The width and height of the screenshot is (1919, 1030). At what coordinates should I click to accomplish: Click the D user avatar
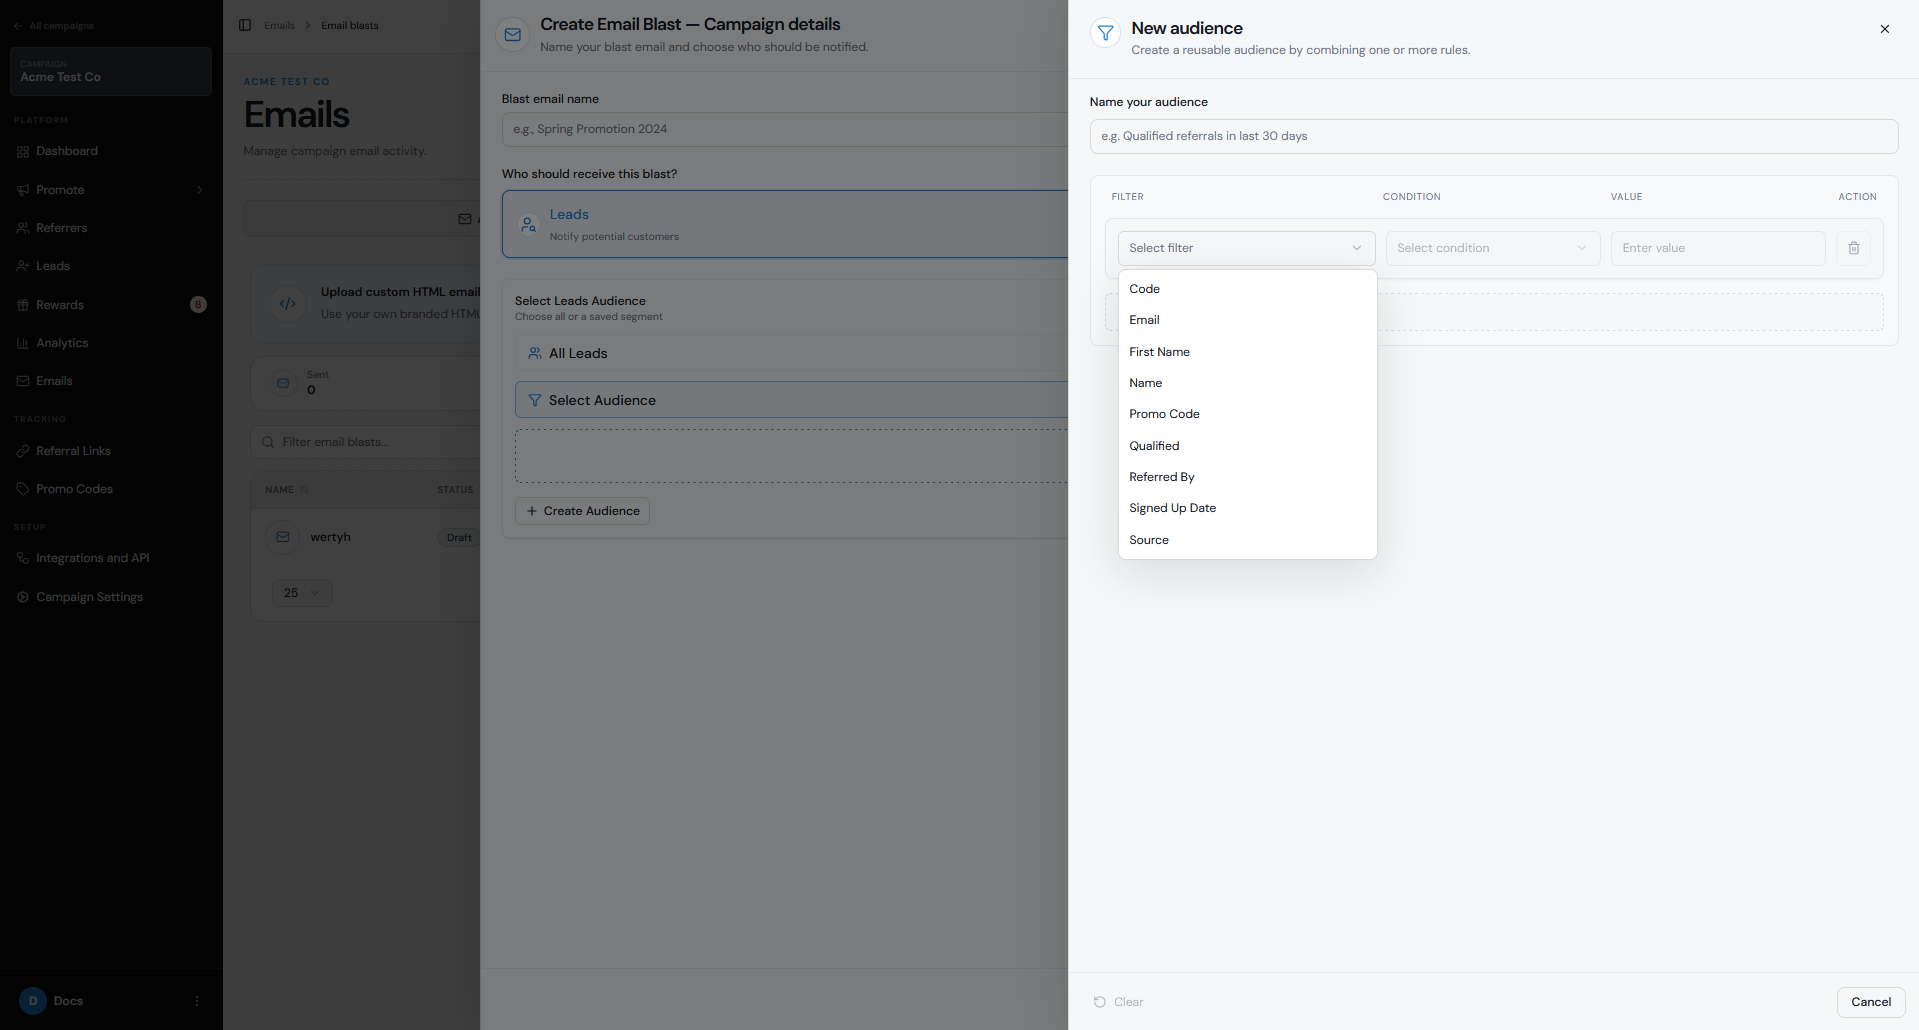point(33,1001)
